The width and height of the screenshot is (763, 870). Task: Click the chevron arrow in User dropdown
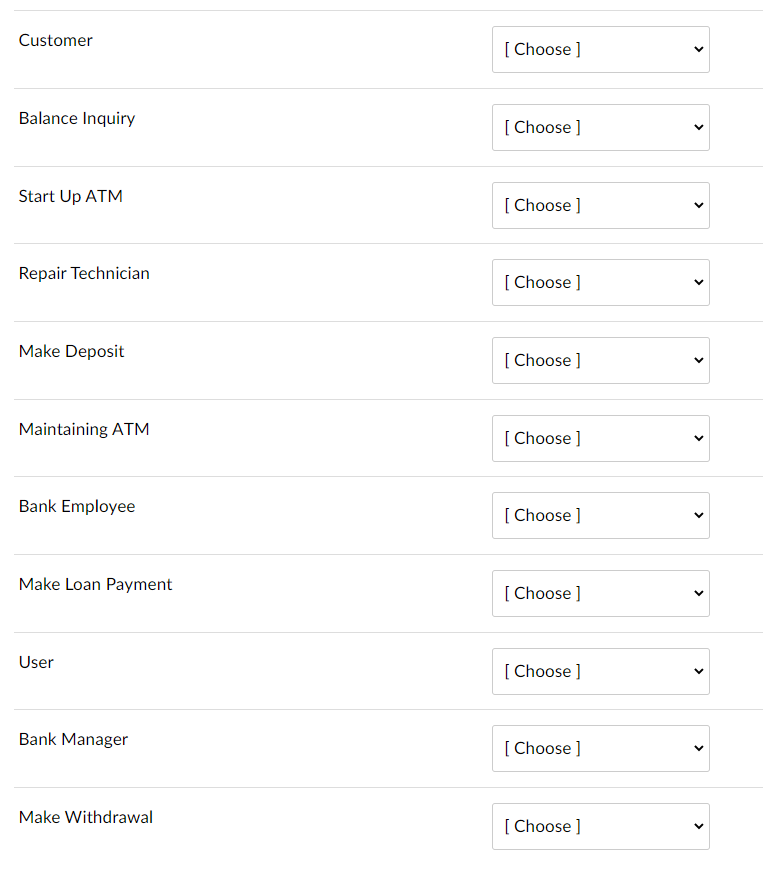(699, 671)
